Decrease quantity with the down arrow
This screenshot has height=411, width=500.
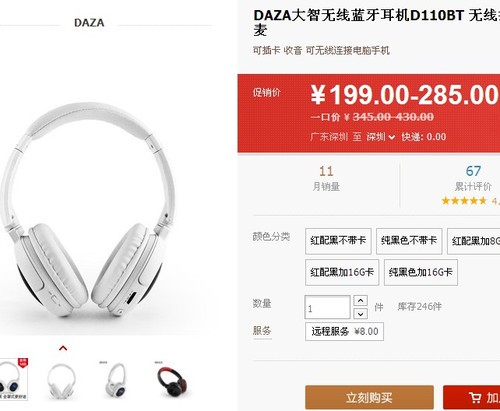(360, 314)
